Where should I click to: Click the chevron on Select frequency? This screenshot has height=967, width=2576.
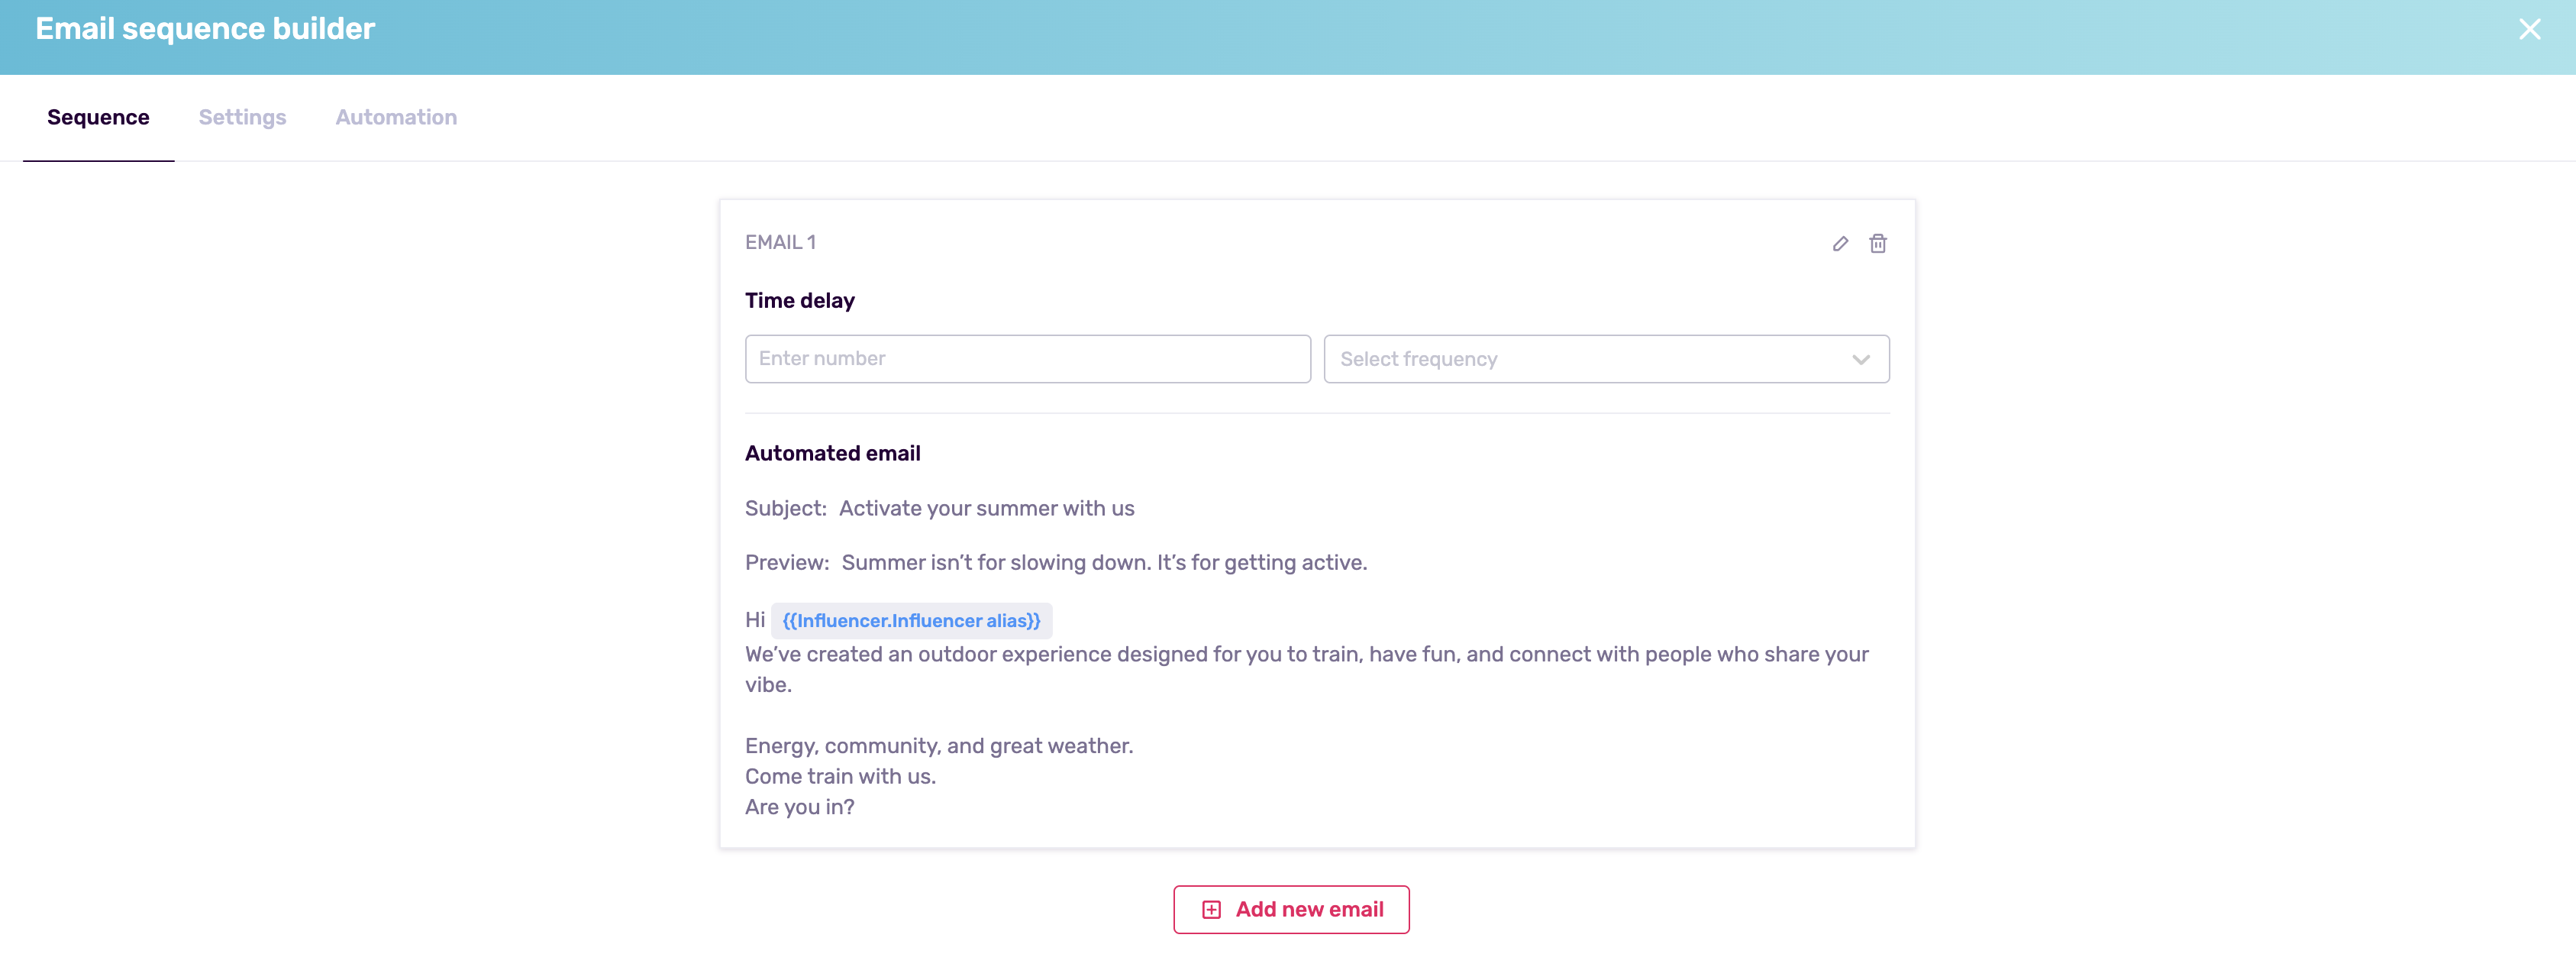[x=1860, y=359]
